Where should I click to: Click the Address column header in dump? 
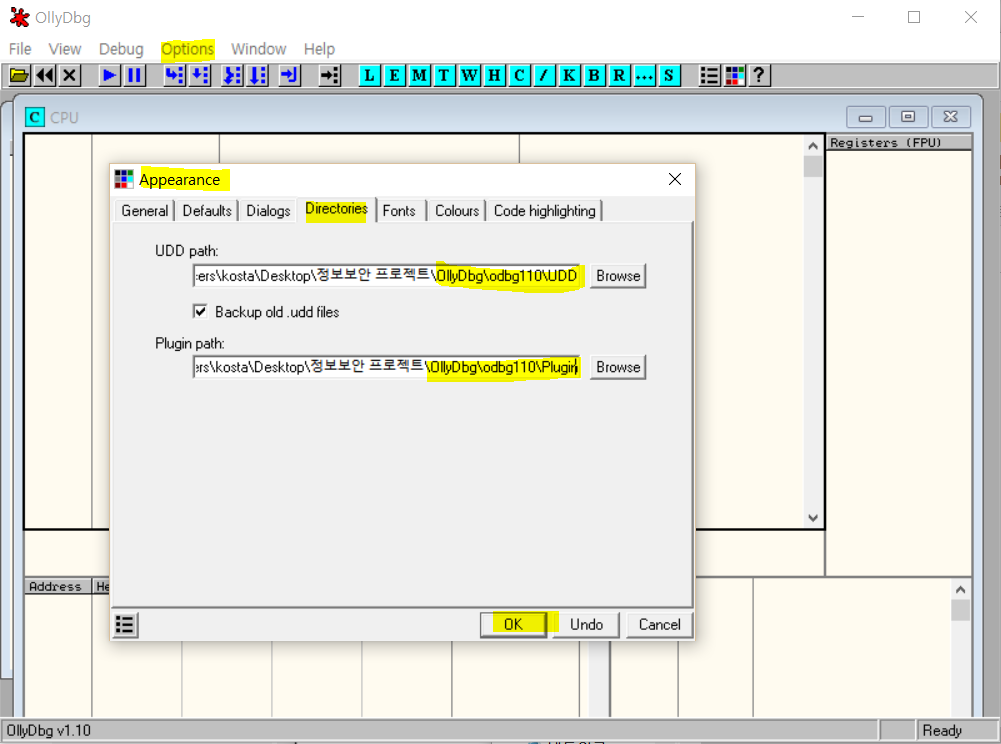pos(57,586)
